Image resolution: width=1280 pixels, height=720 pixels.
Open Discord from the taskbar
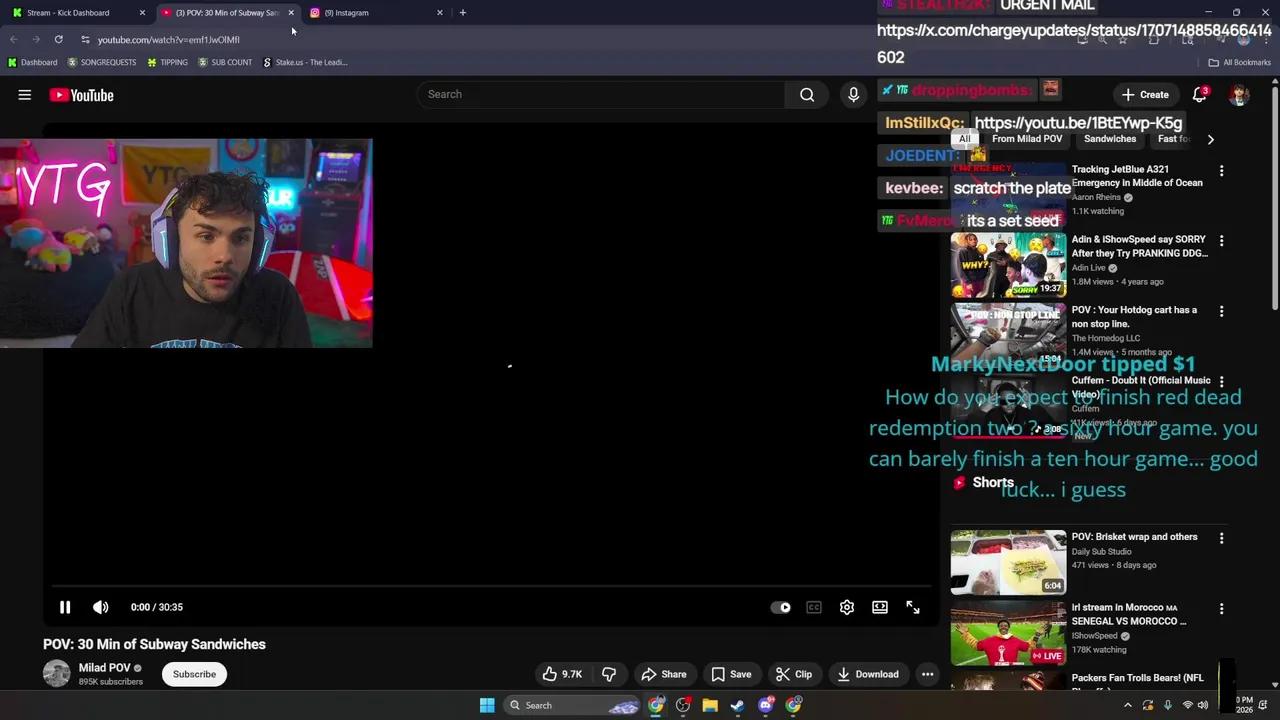pos(765,705)
